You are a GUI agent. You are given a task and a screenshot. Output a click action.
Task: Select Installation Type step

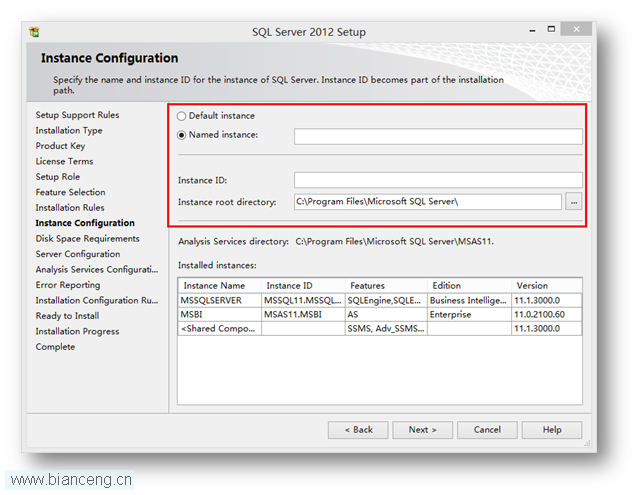[69, 130]
